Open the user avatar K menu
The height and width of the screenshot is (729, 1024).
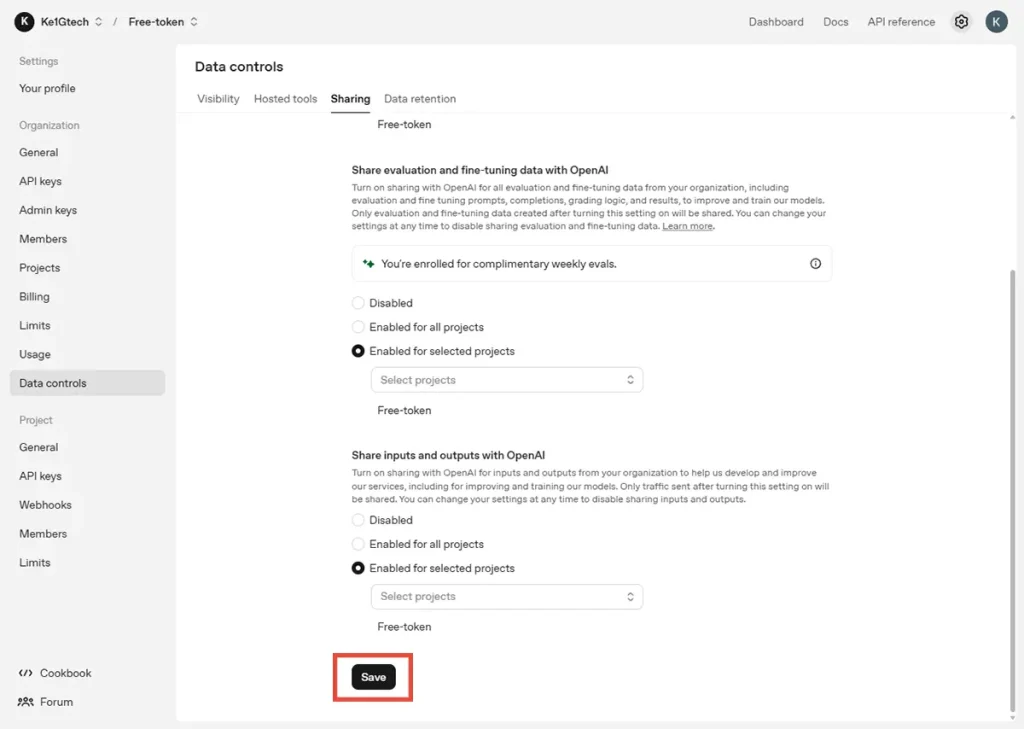tap(996, 22)
